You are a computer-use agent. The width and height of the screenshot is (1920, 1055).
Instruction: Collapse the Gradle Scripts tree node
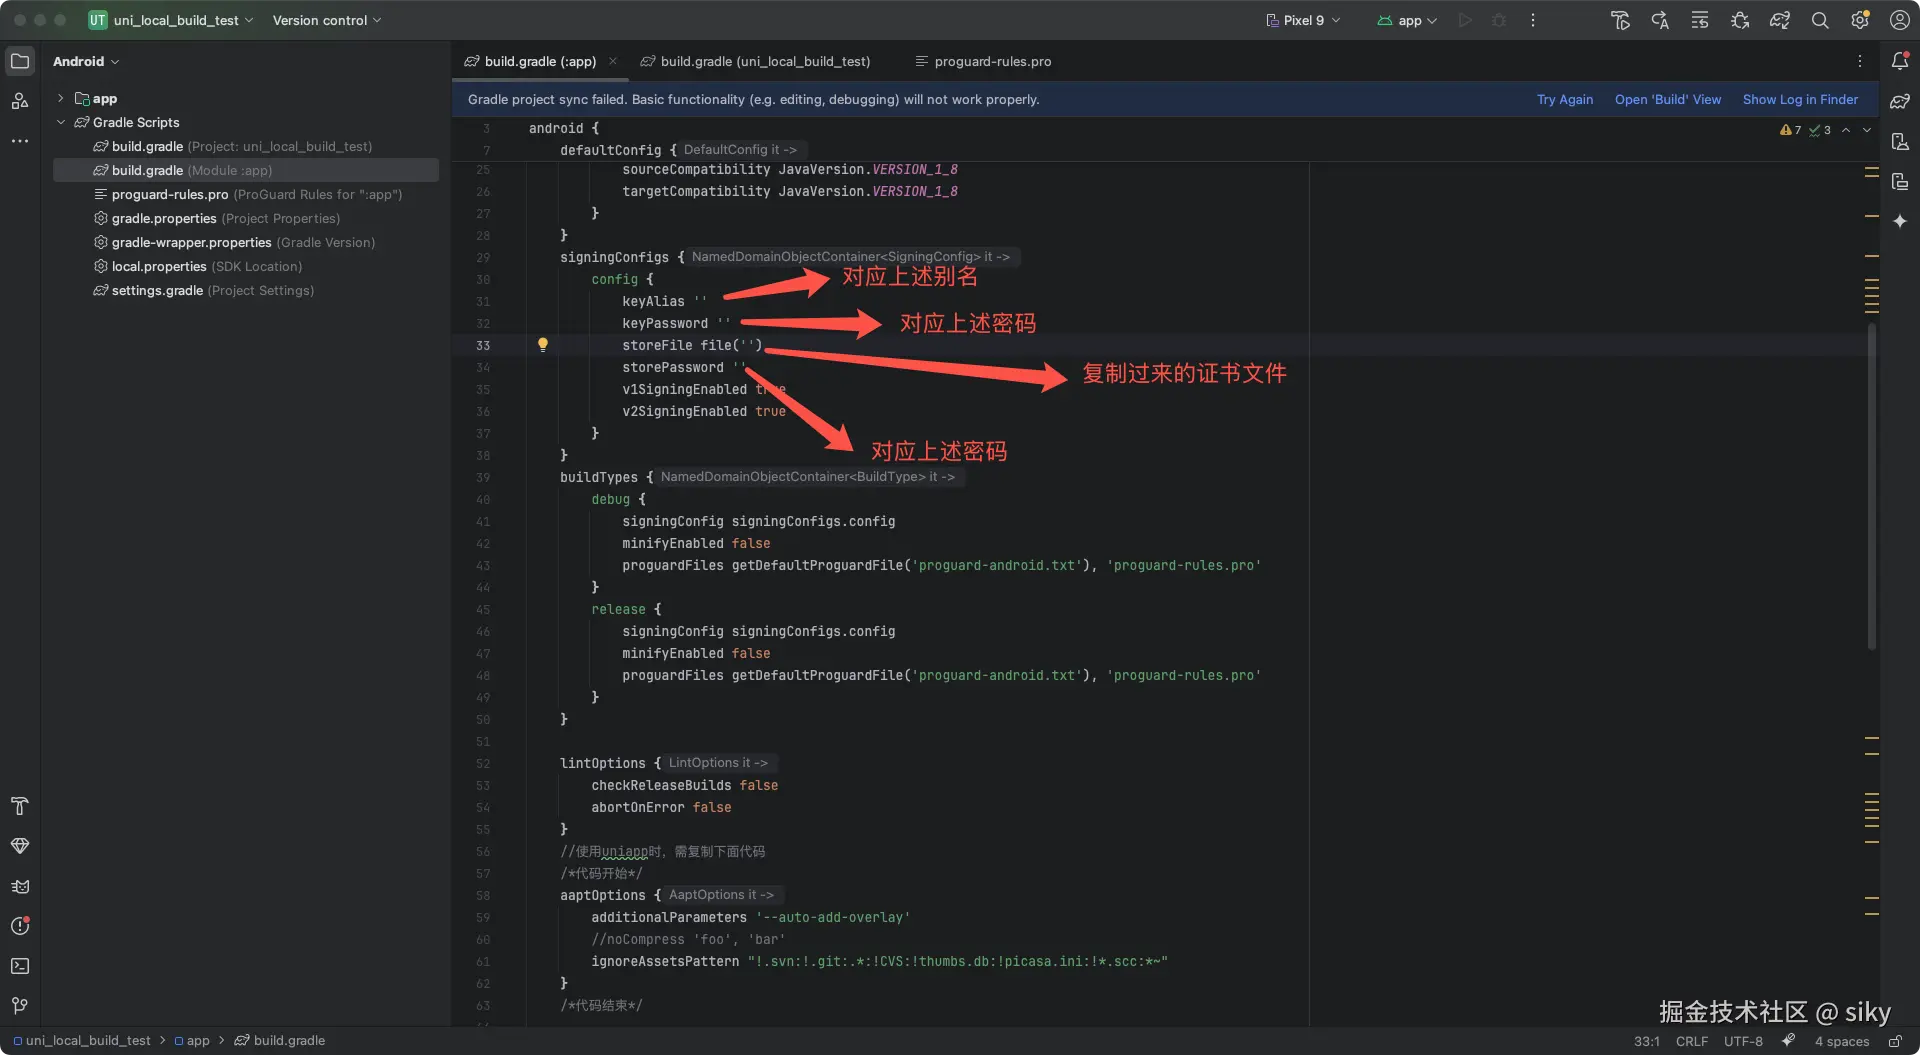[61, 122]
